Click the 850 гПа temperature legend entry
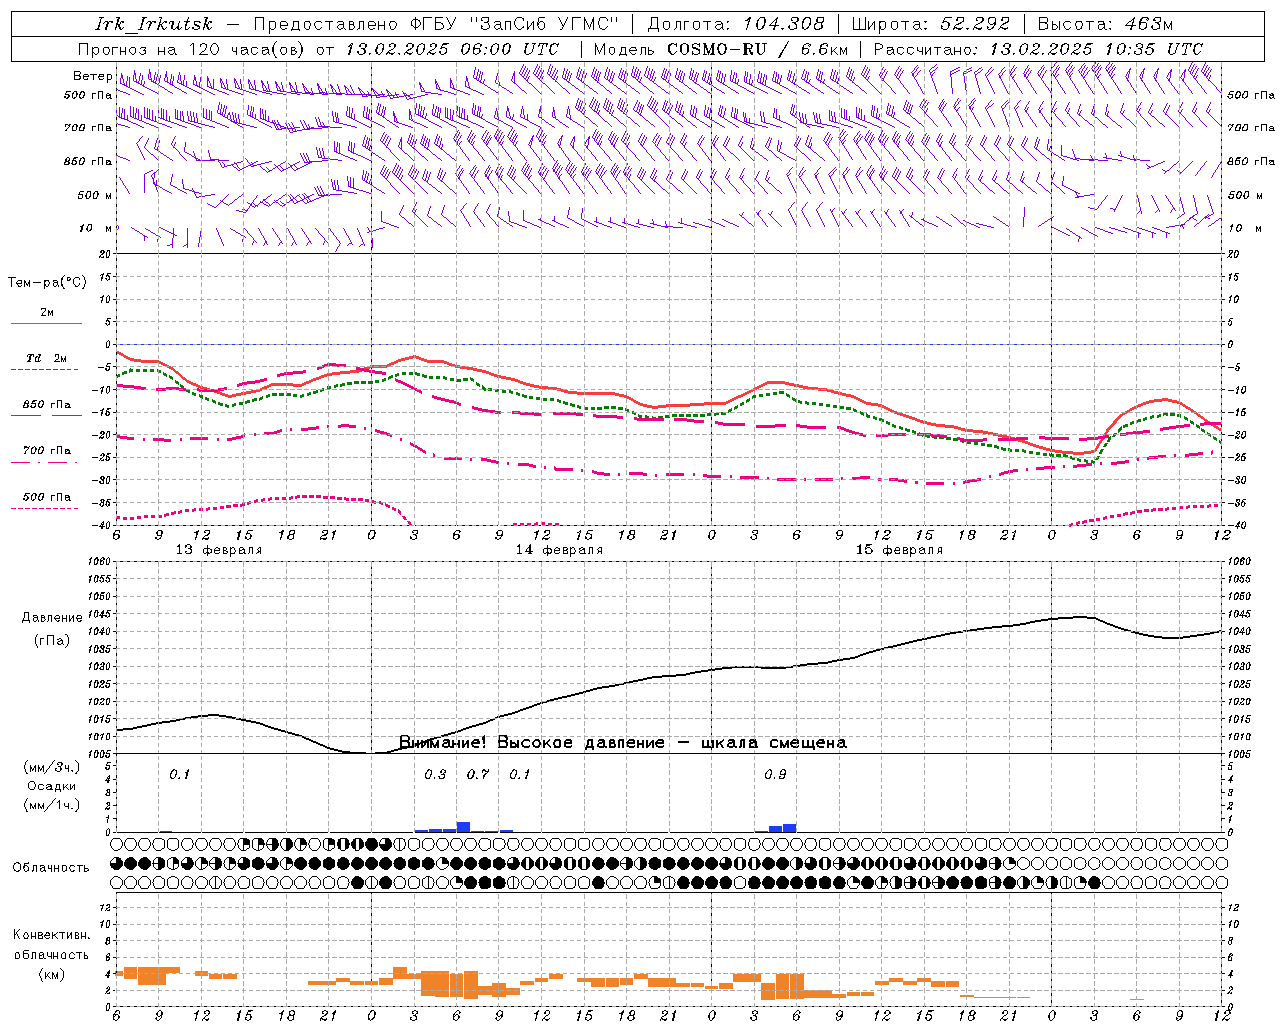Image resolution: width=1280 pixels, height=1024 pixels. click(46, 405)
